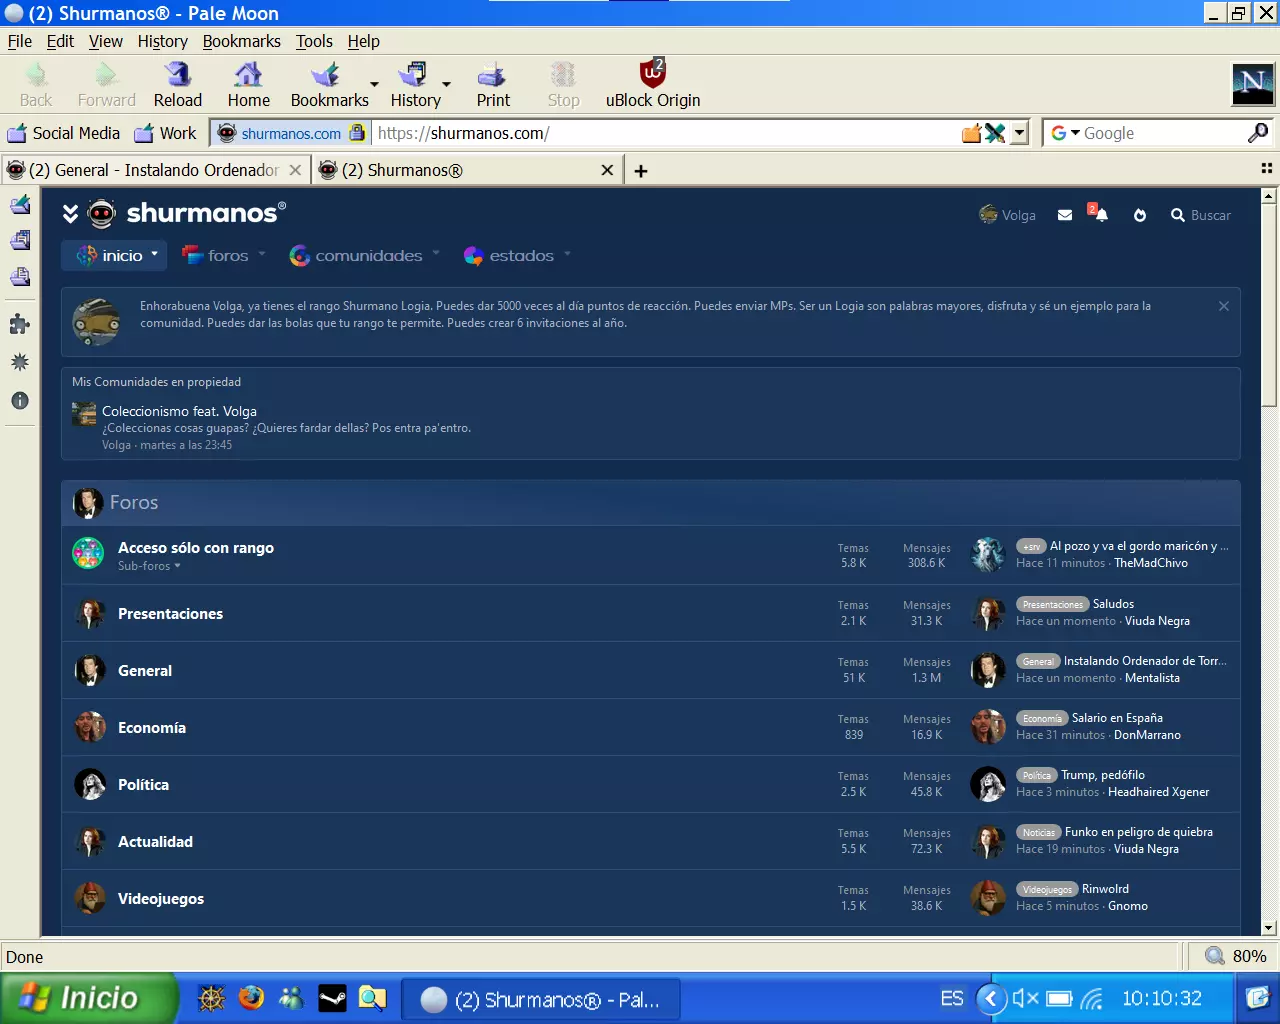Viewport: 1280px width, 1024px height.
Task: Open the File menu
Action: pyautogui.click(x=20, y=41)
